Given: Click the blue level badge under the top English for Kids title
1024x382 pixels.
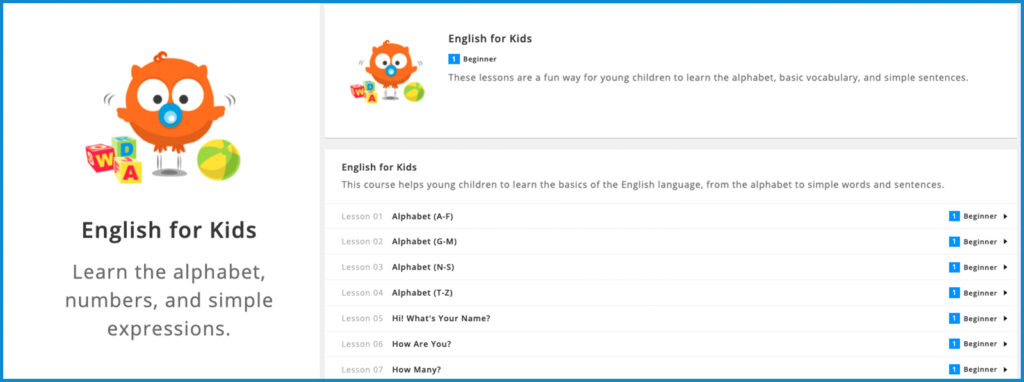Looking at the screenshot, I should coord(454,59).
